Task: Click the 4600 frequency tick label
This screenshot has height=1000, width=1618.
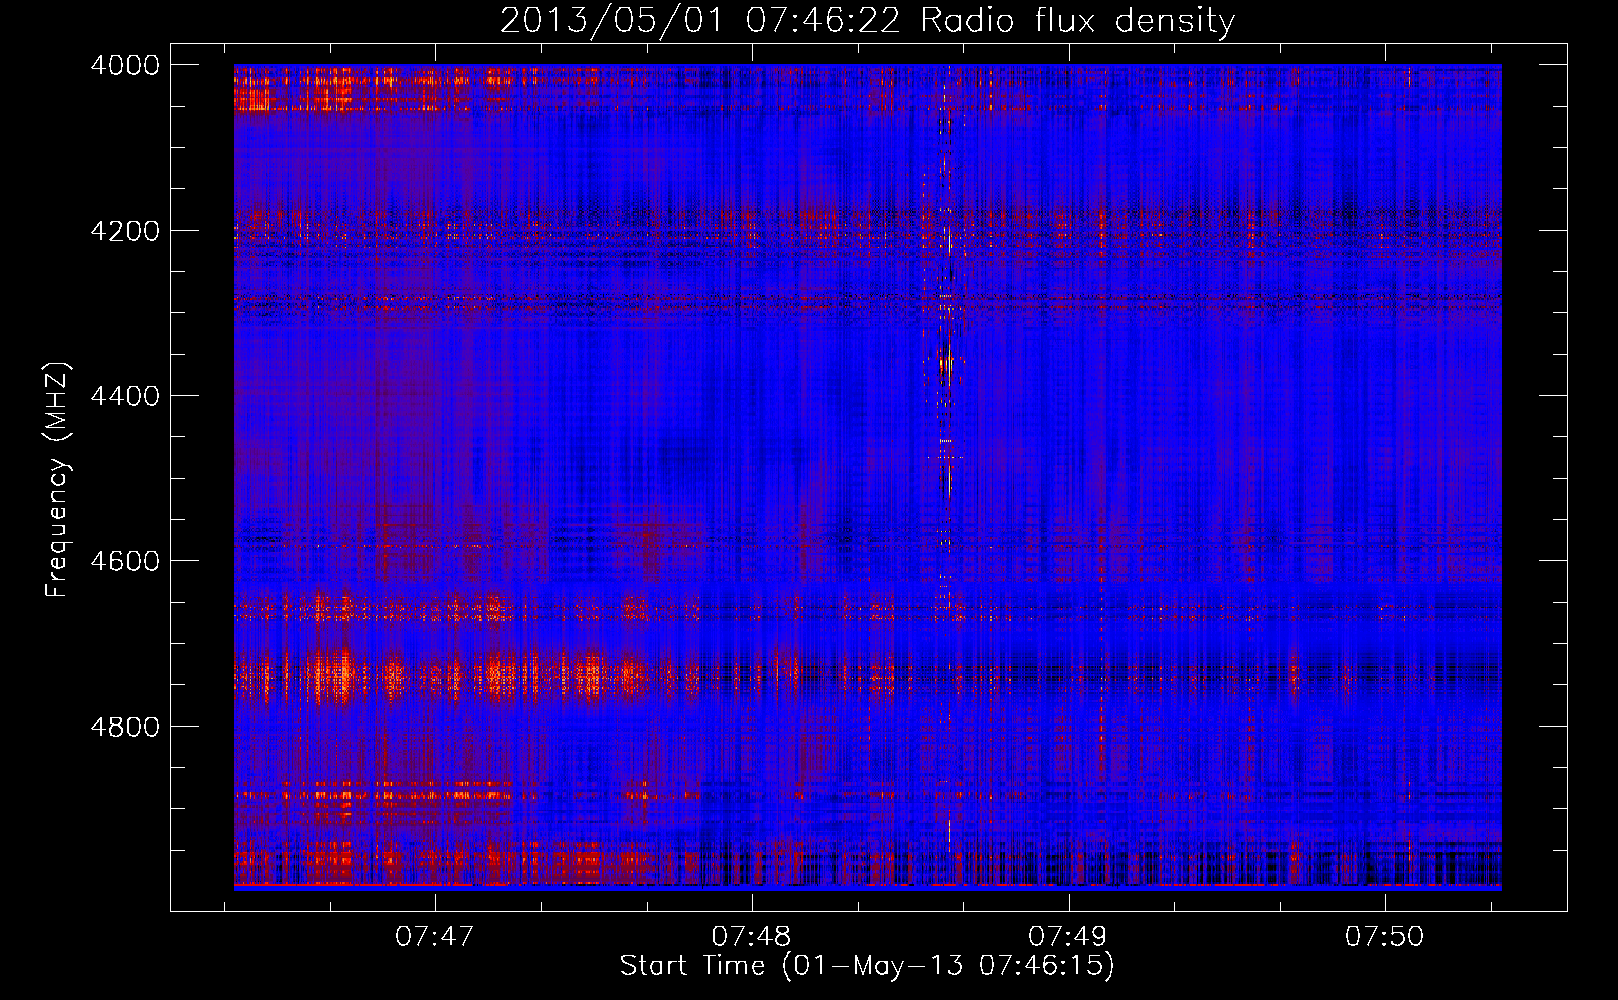Action: 125,561
